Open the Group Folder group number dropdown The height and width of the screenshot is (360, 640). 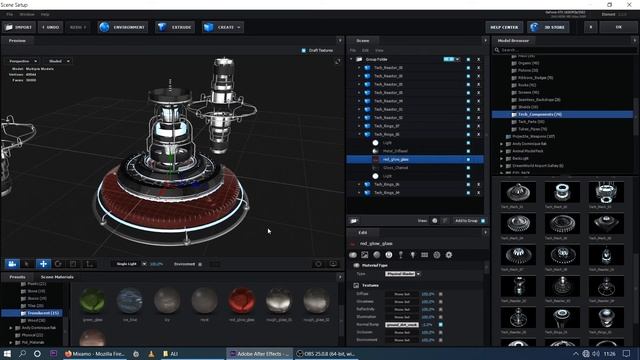452,59
